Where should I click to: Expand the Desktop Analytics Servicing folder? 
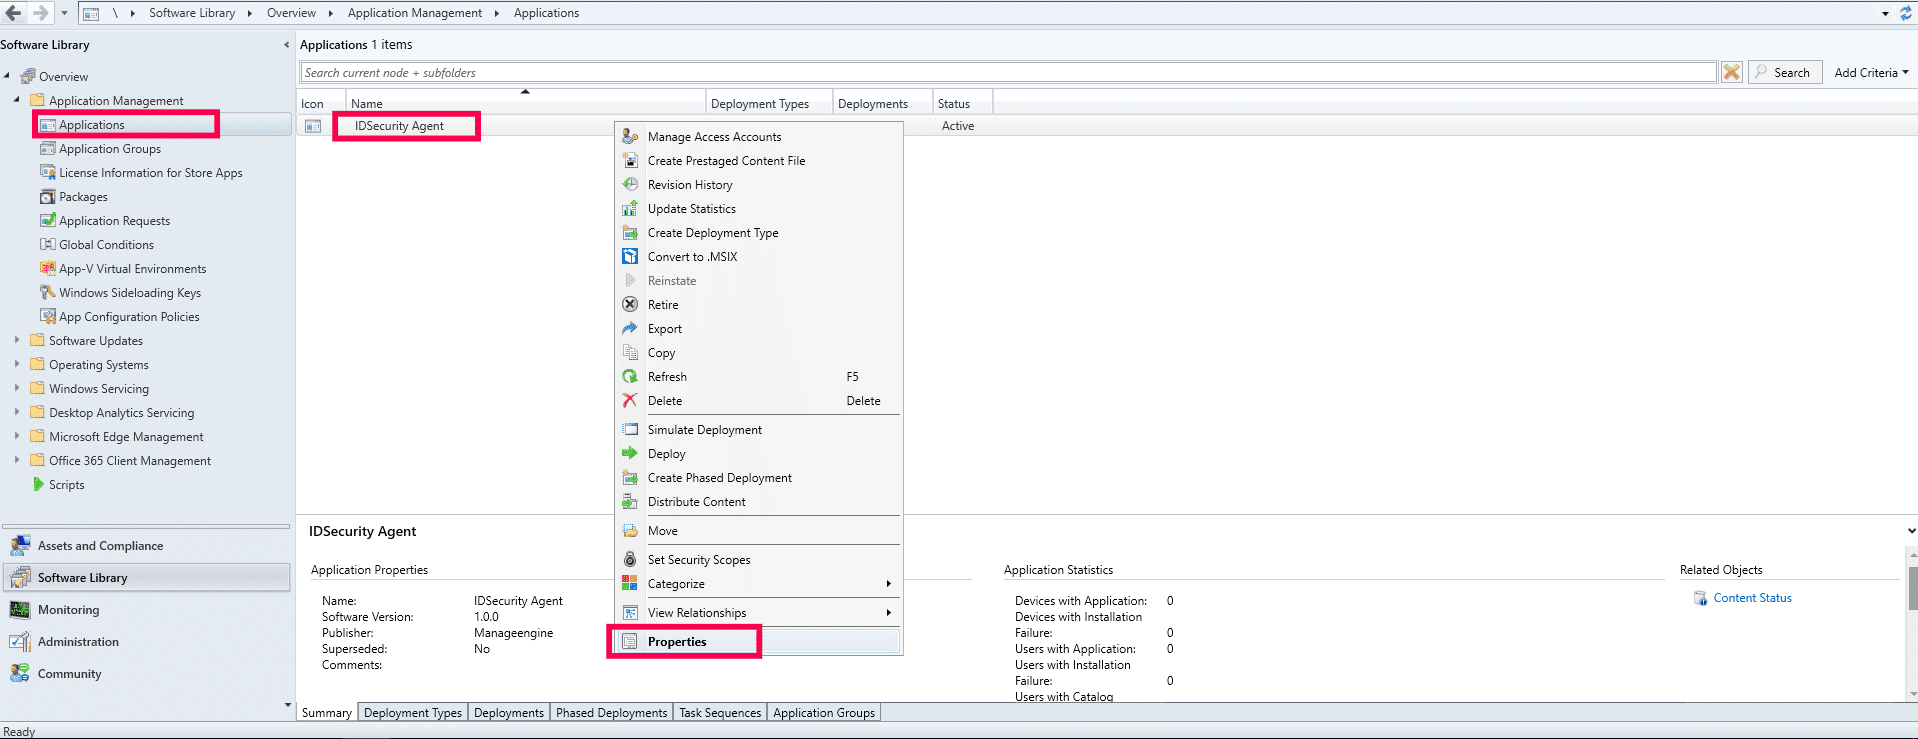point(17,412)
